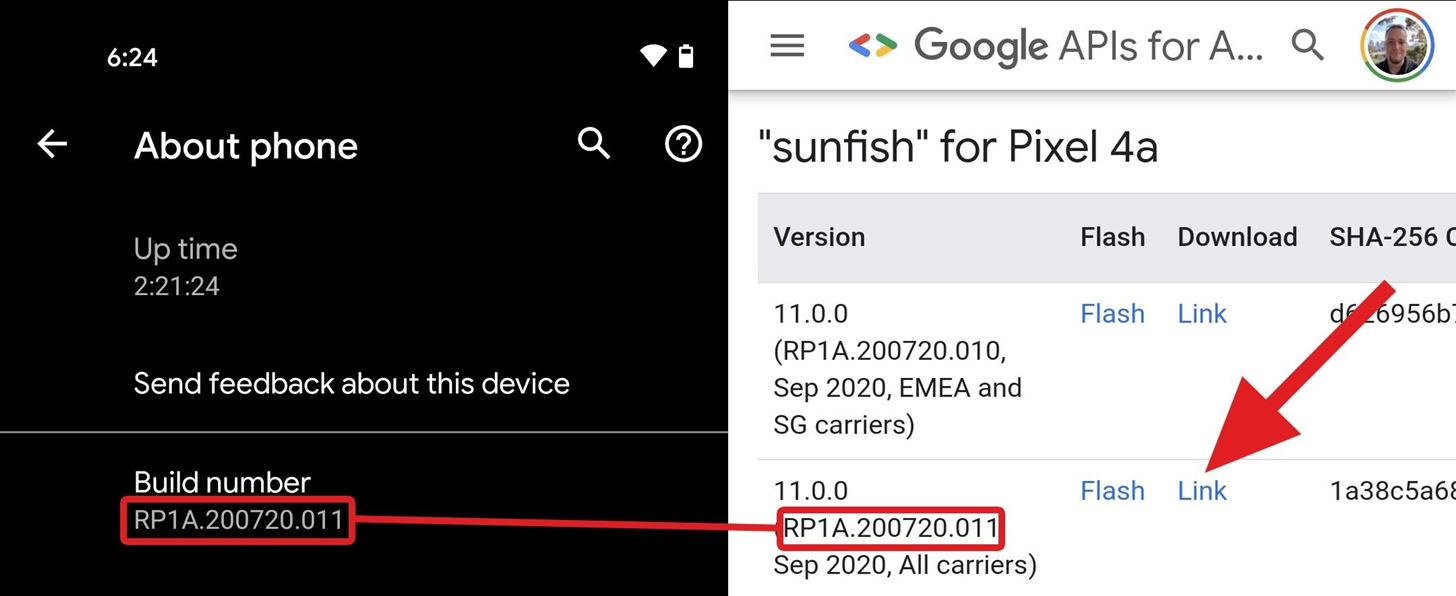Click the "sunfish" for Pixel 4a heading
Viewport: 1456px width, 596px height.
pyautogui.click(x=958, y=148)
